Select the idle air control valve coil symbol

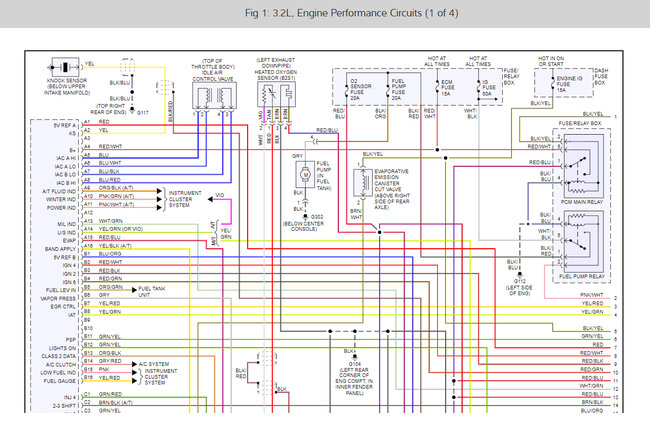(214, 96)
